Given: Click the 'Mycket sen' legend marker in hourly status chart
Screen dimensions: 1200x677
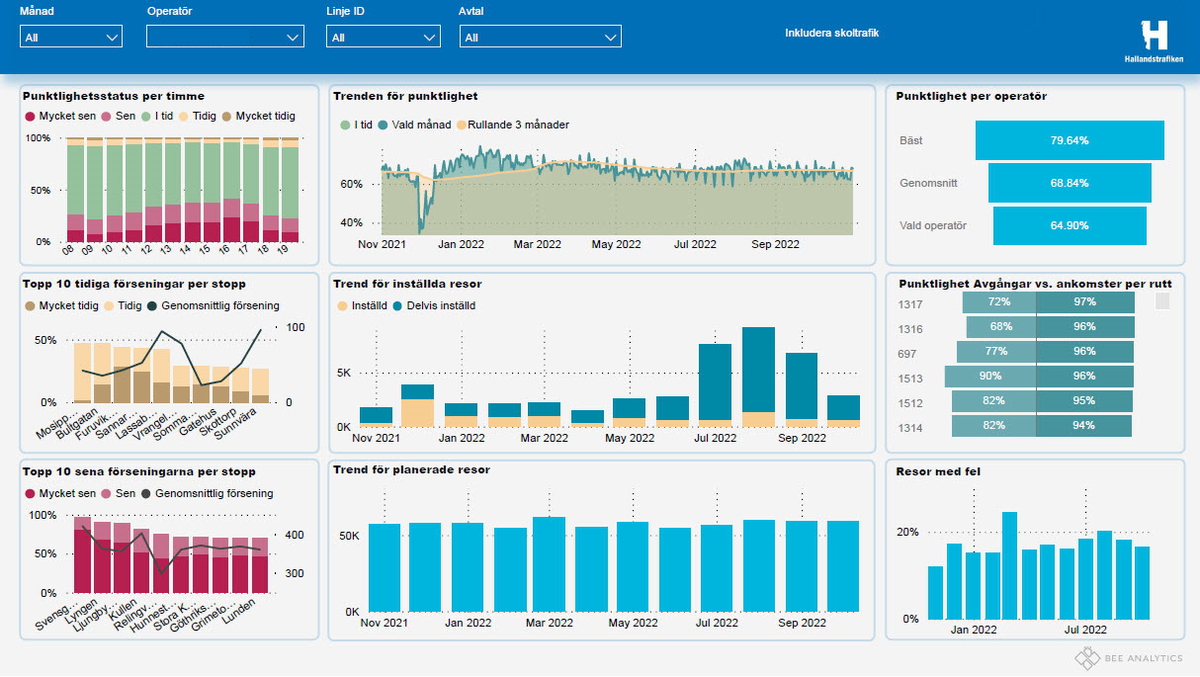Looking at the screenshot, I should coord(29,116).
